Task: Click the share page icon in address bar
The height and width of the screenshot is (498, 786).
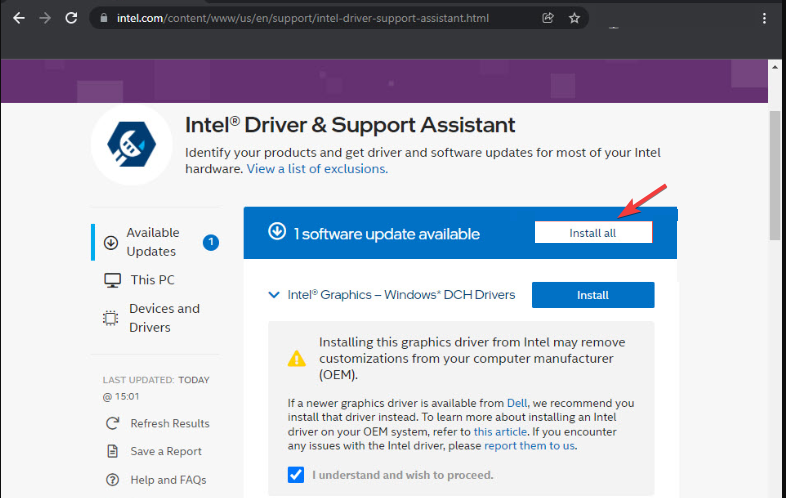Action: [x=547, y=19]
